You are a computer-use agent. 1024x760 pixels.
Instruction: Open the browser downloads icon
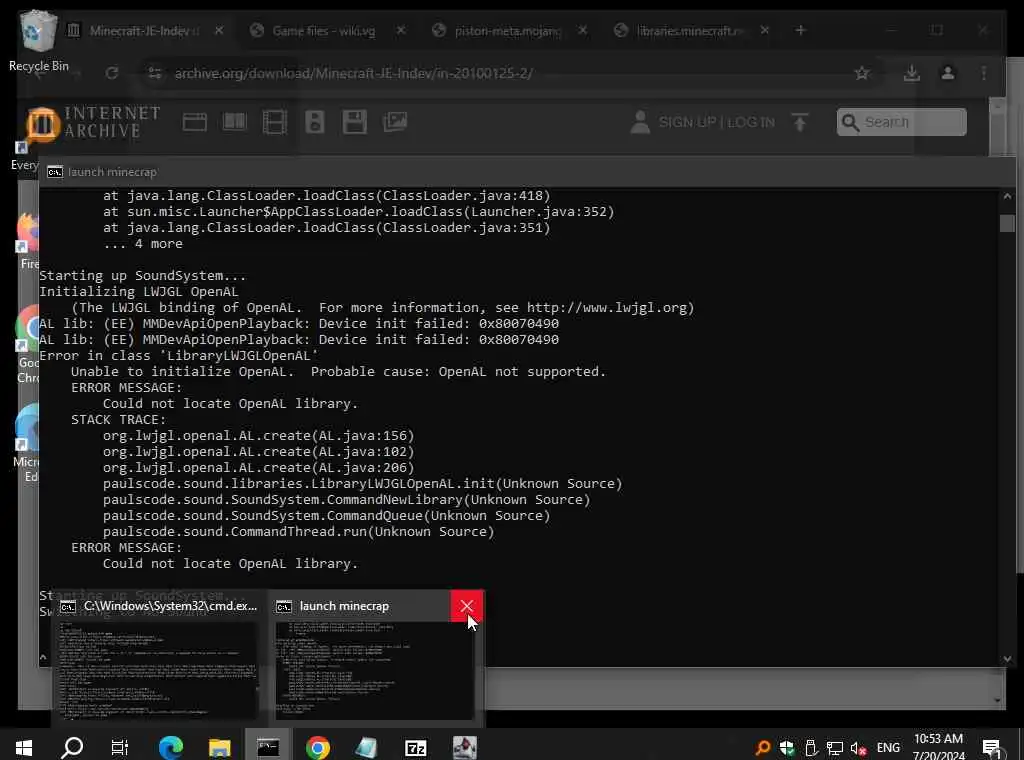point(912,73)
